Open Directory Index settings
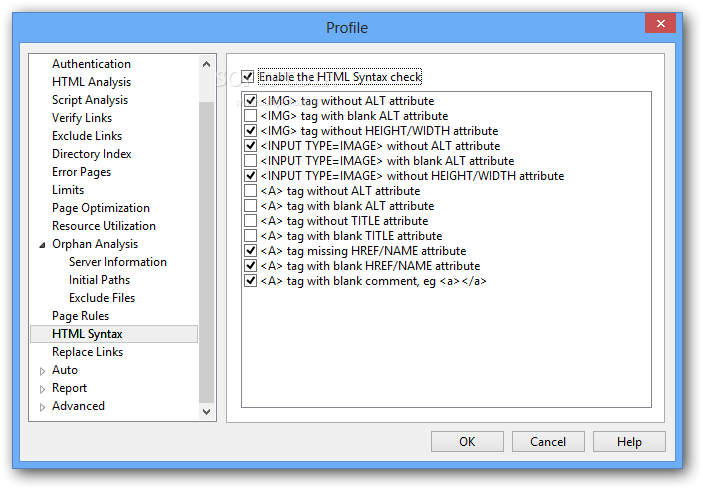Image resolution: width=703 pixels, height=489 pixels. coord(91,154)
